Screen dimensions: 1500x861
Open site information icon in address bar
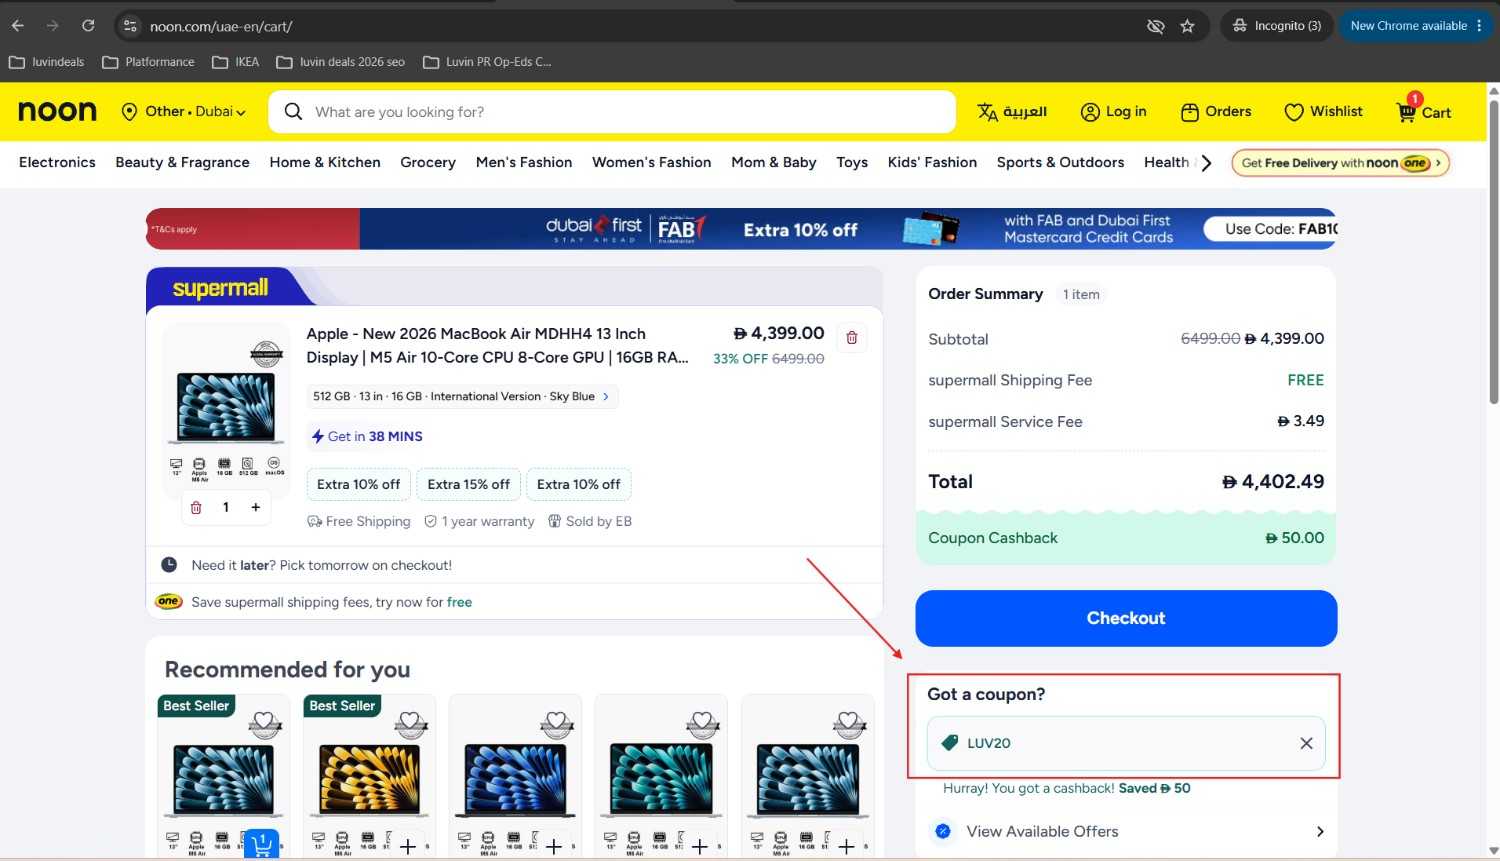[x=130, y=26]
